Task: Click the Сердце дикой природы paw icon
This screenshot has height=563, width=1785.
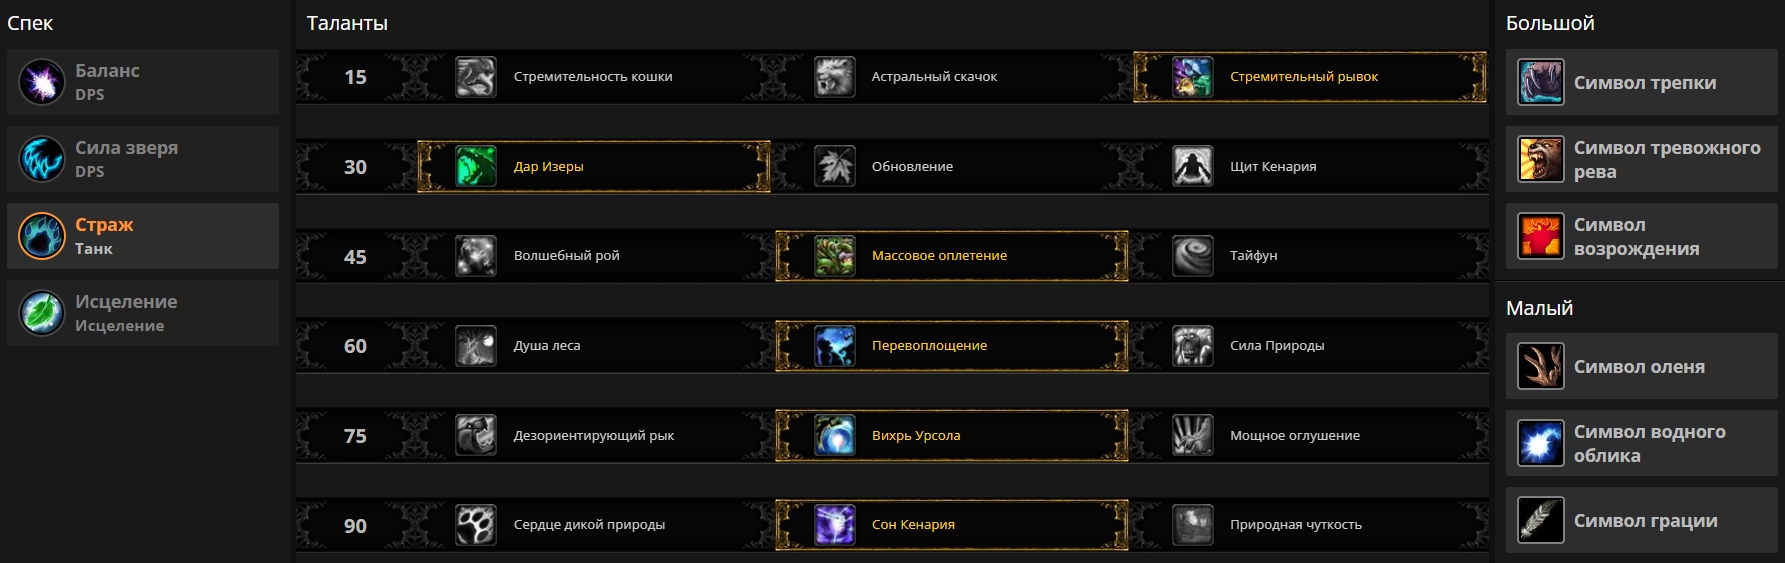Action: (x=476, y=525)
